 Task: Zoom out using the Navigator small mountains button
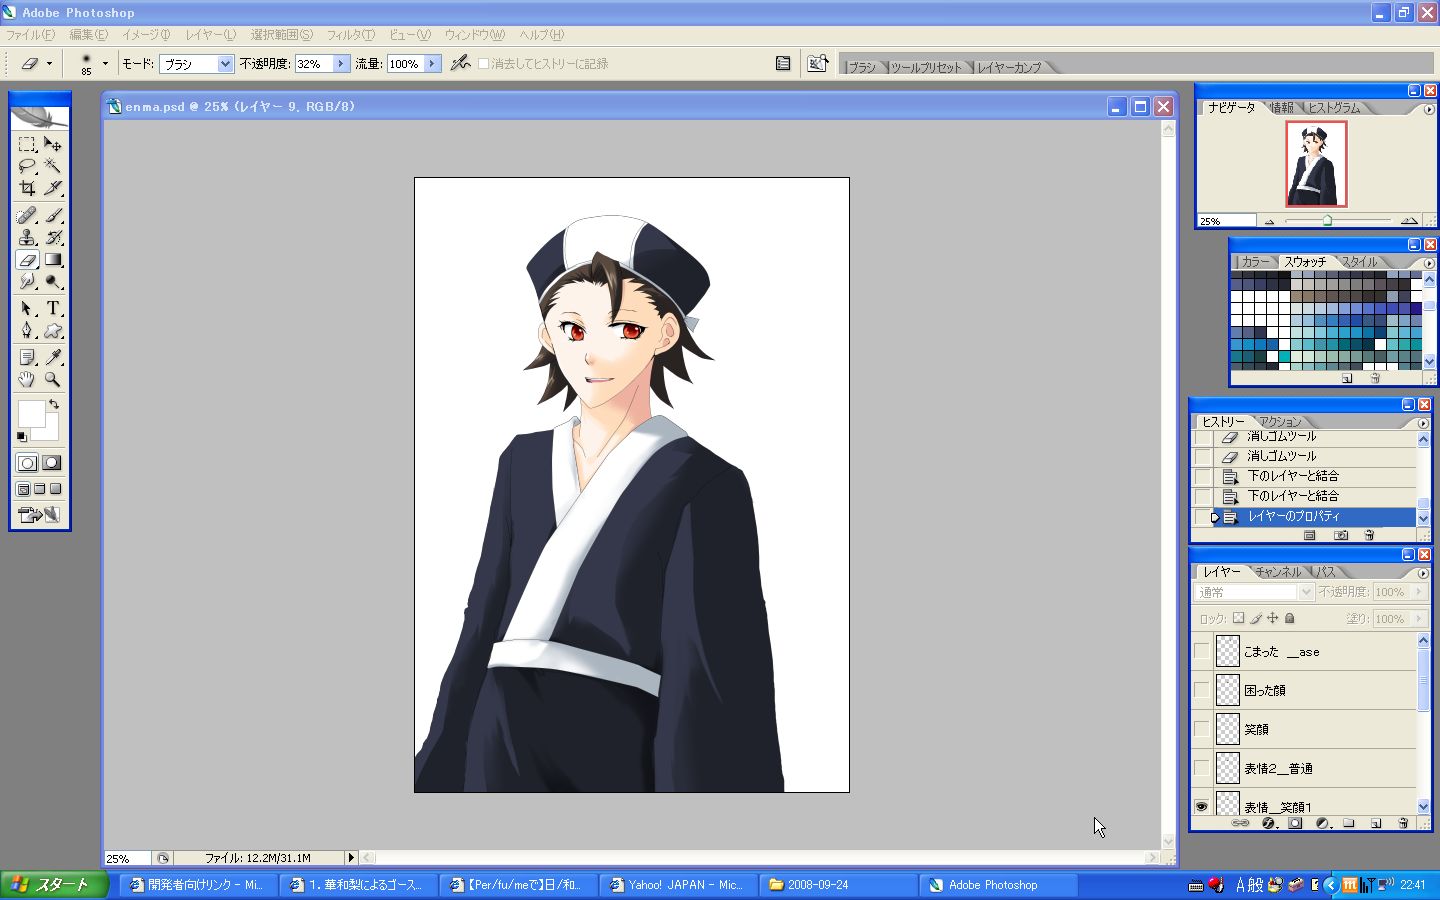tap(1270, 221)
